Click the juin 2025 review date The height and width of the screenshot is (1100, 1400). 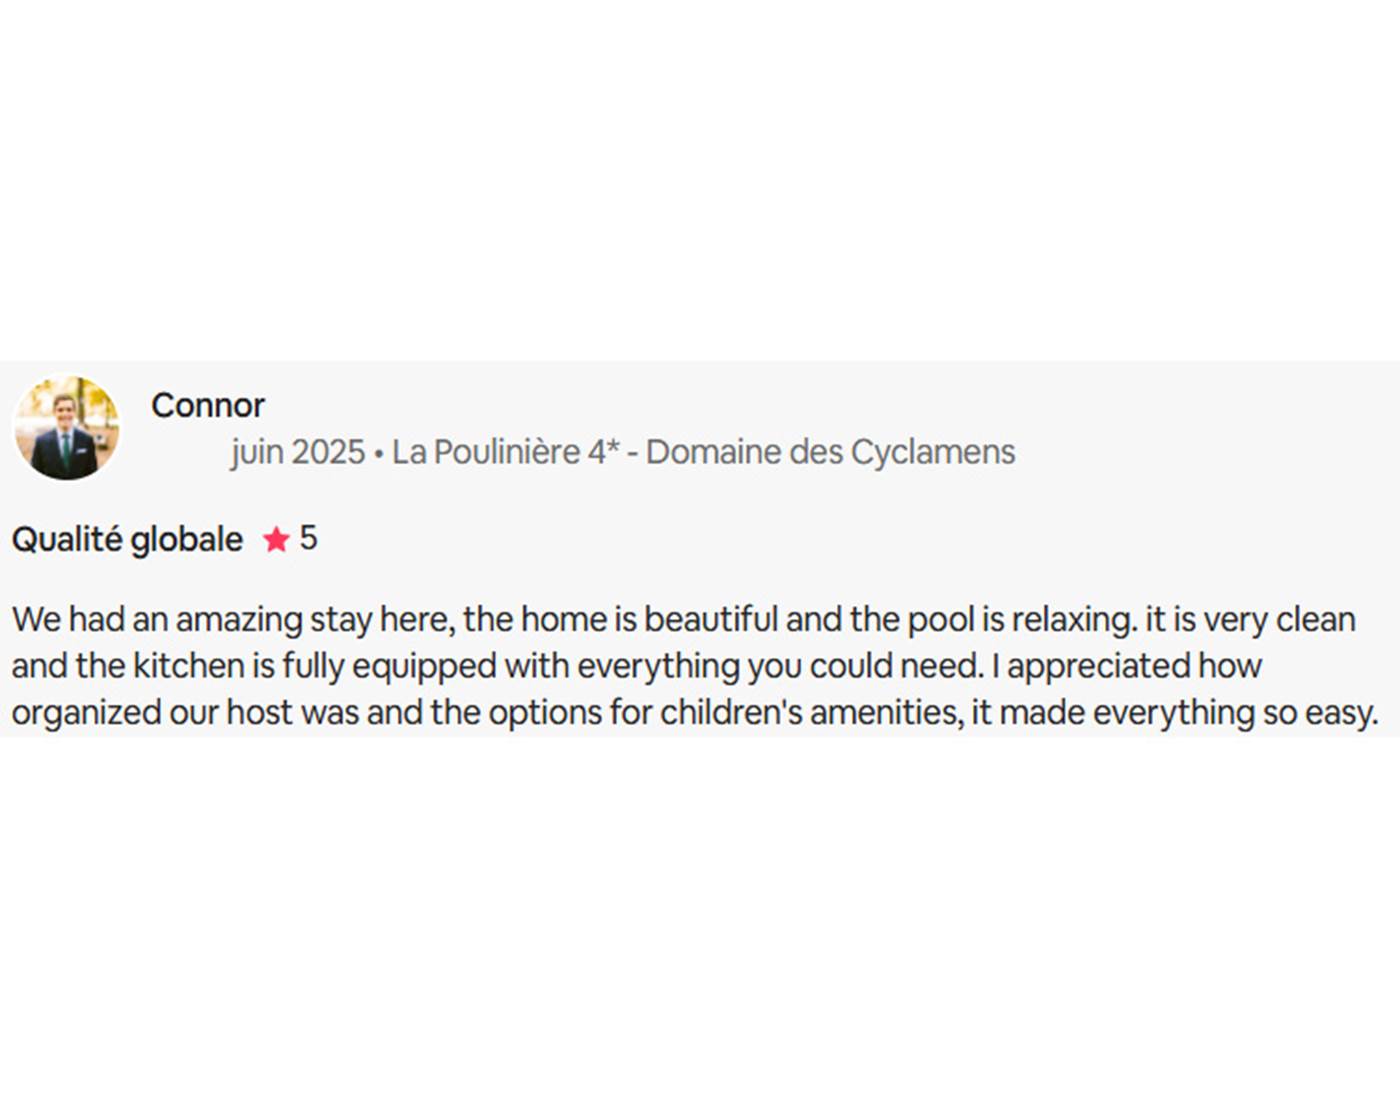click(x=297, y=452)
